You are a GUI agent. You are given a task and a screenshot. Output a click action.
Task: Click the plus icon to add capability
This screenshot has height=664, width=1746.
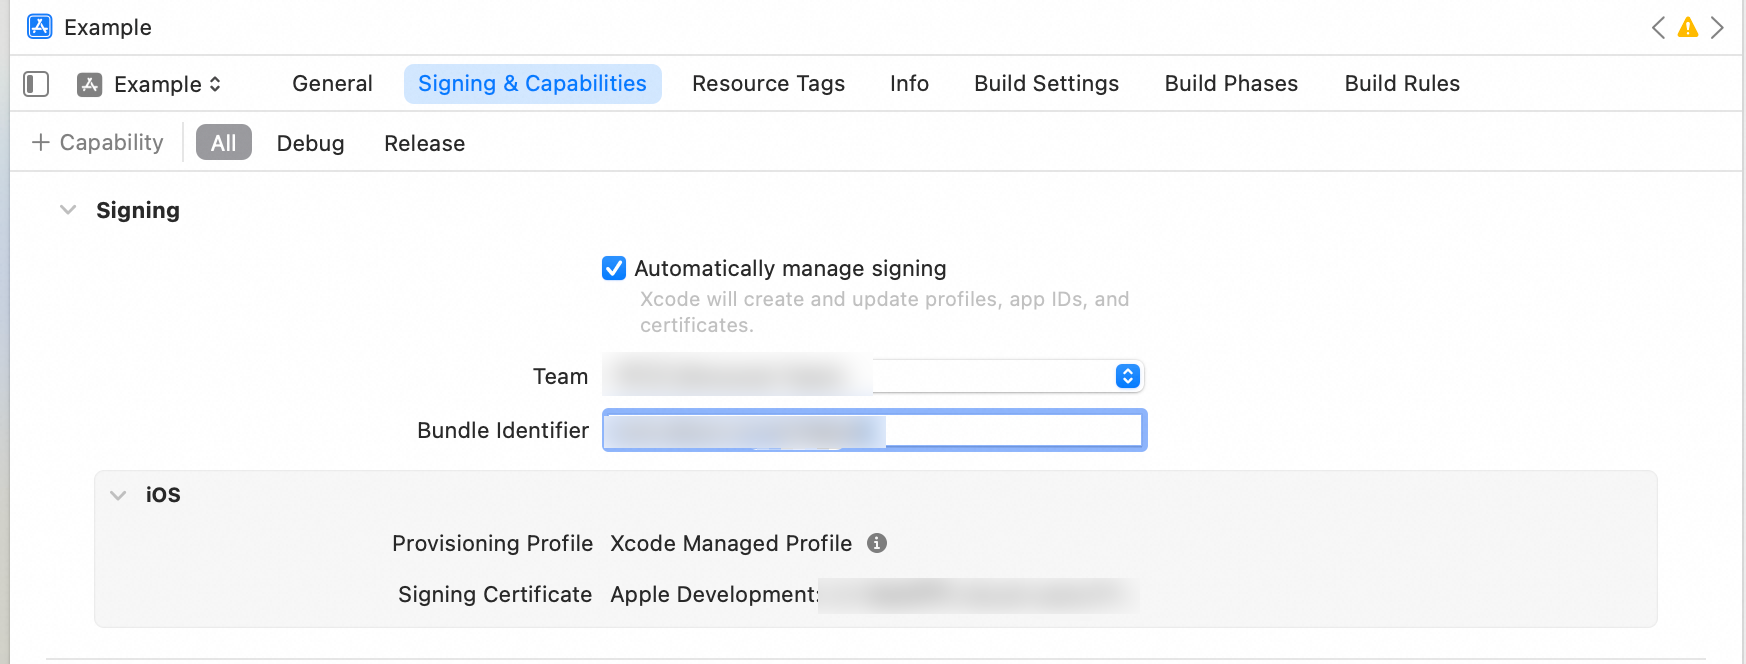click(41, 143)
